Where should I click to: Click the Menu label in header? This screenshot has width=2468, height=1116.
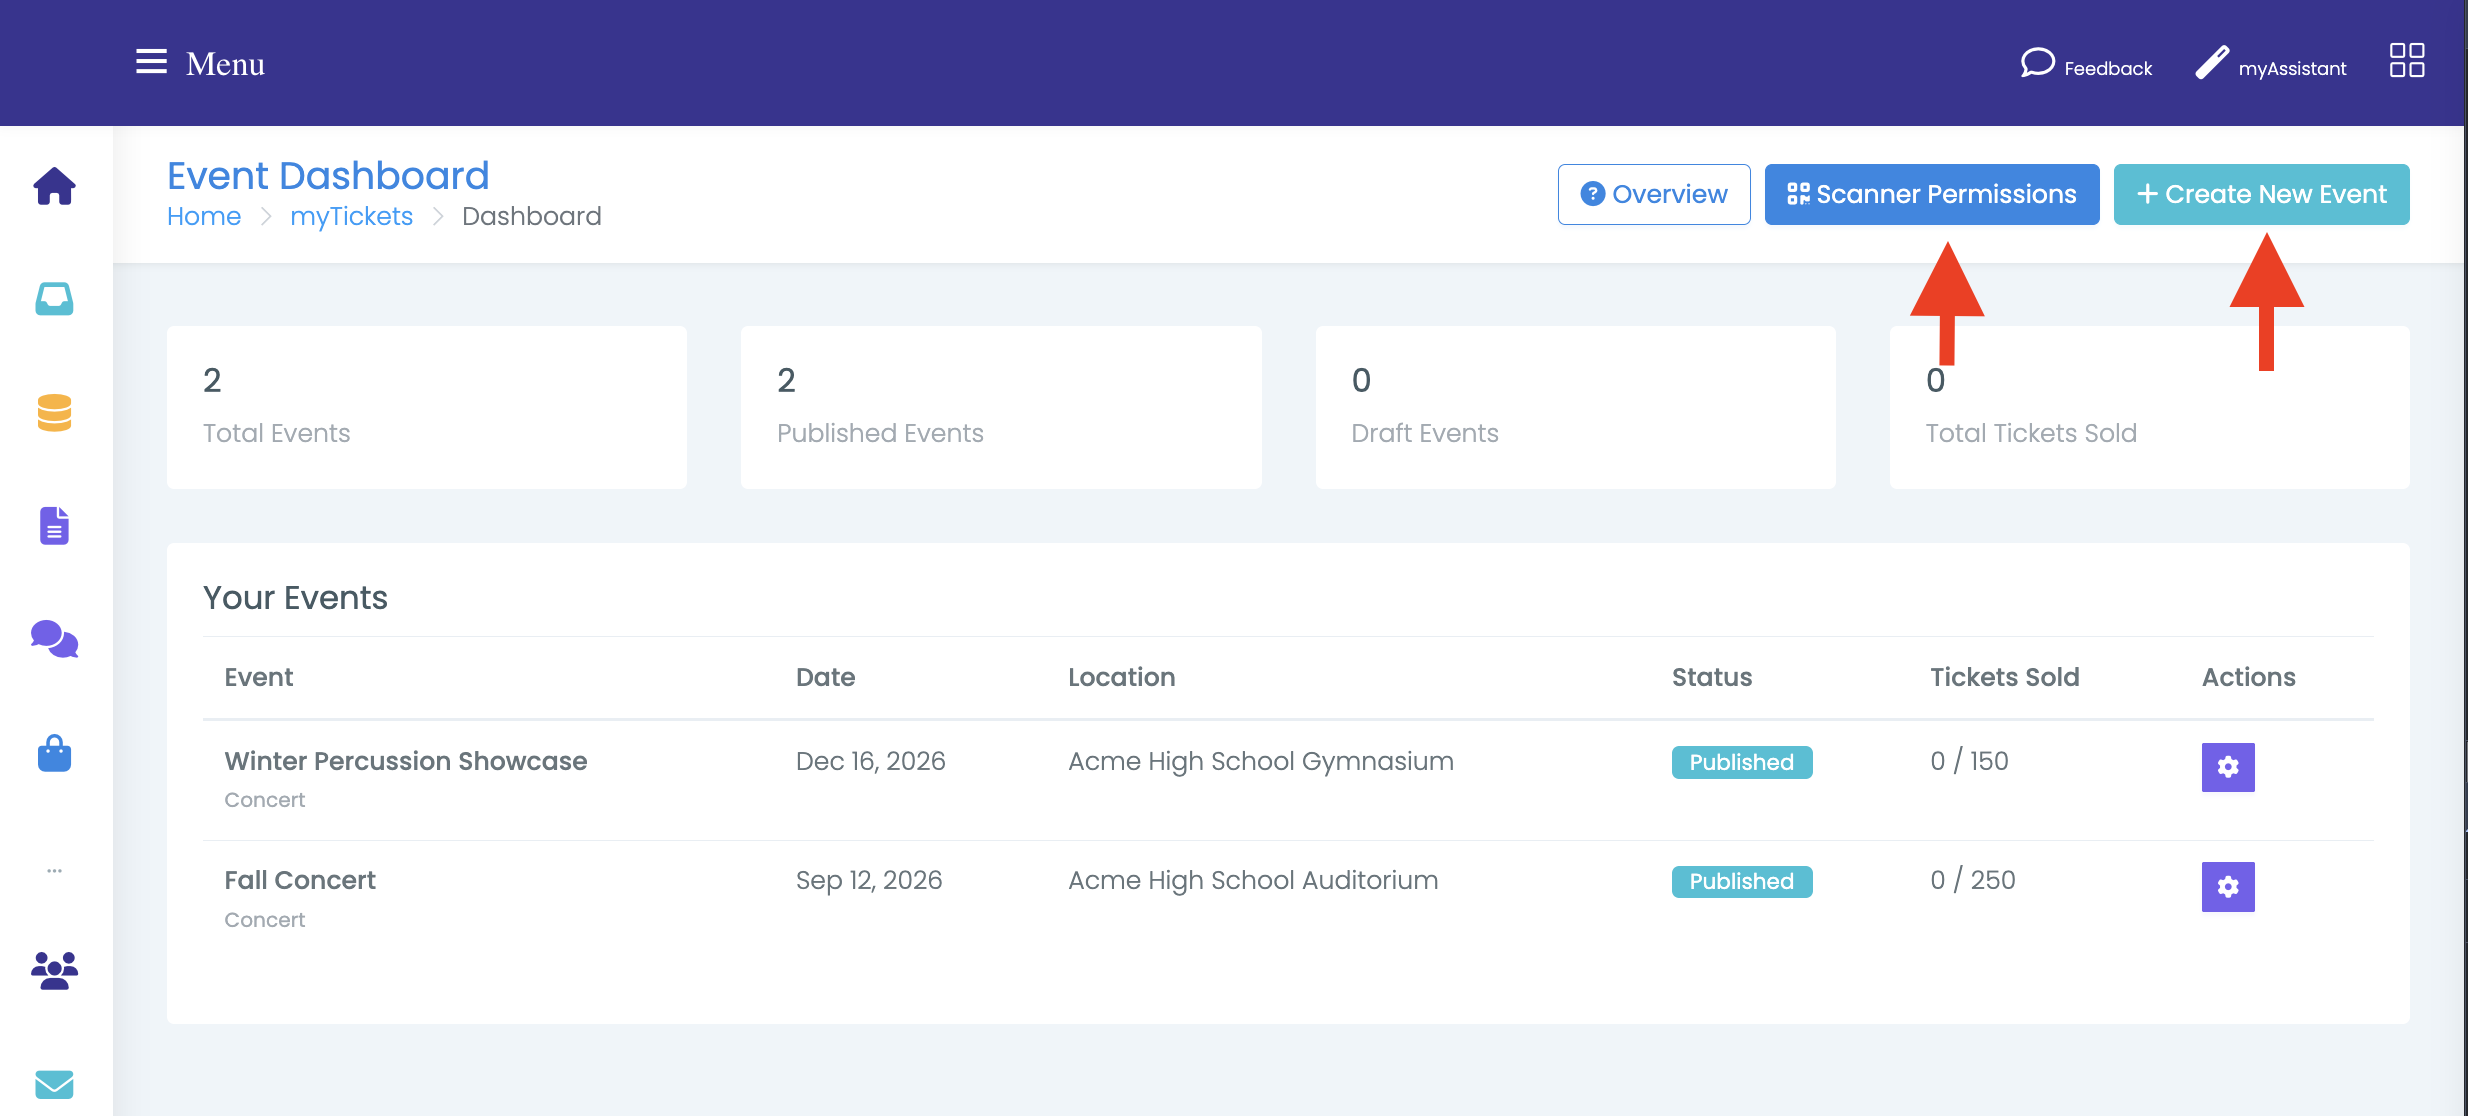[225, 64]
